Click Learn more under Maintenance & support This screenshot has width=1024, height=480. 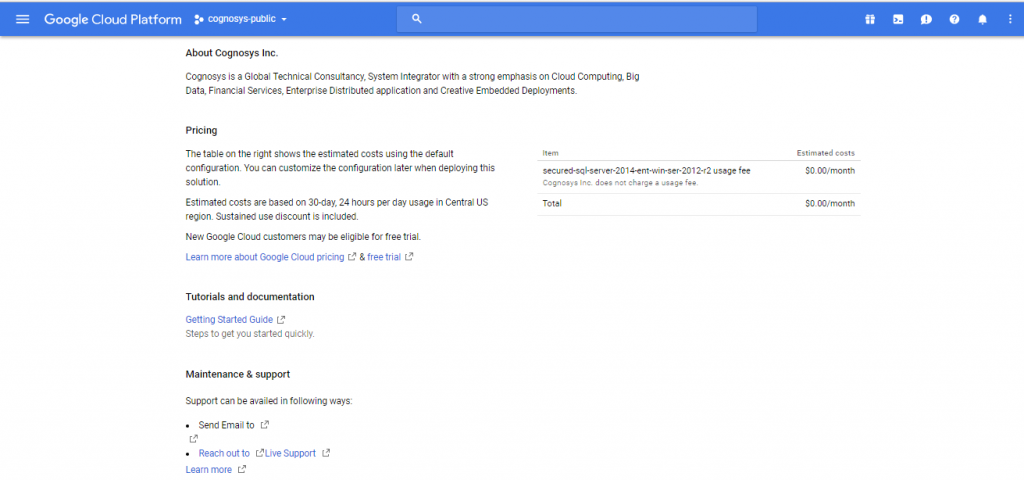pos(208,469)
